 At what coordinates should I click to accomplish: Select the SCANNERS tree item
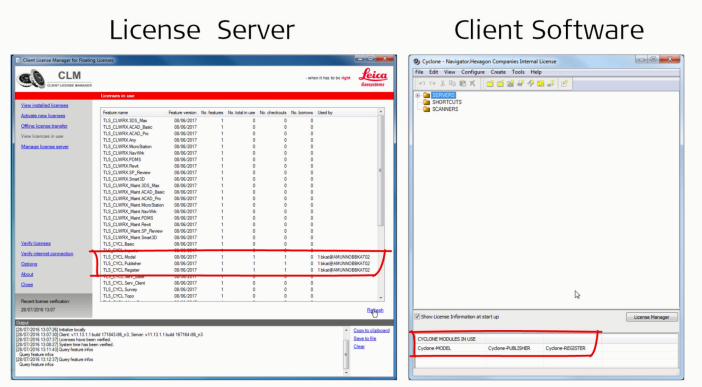pyautogui.click(x=445, y=109)
